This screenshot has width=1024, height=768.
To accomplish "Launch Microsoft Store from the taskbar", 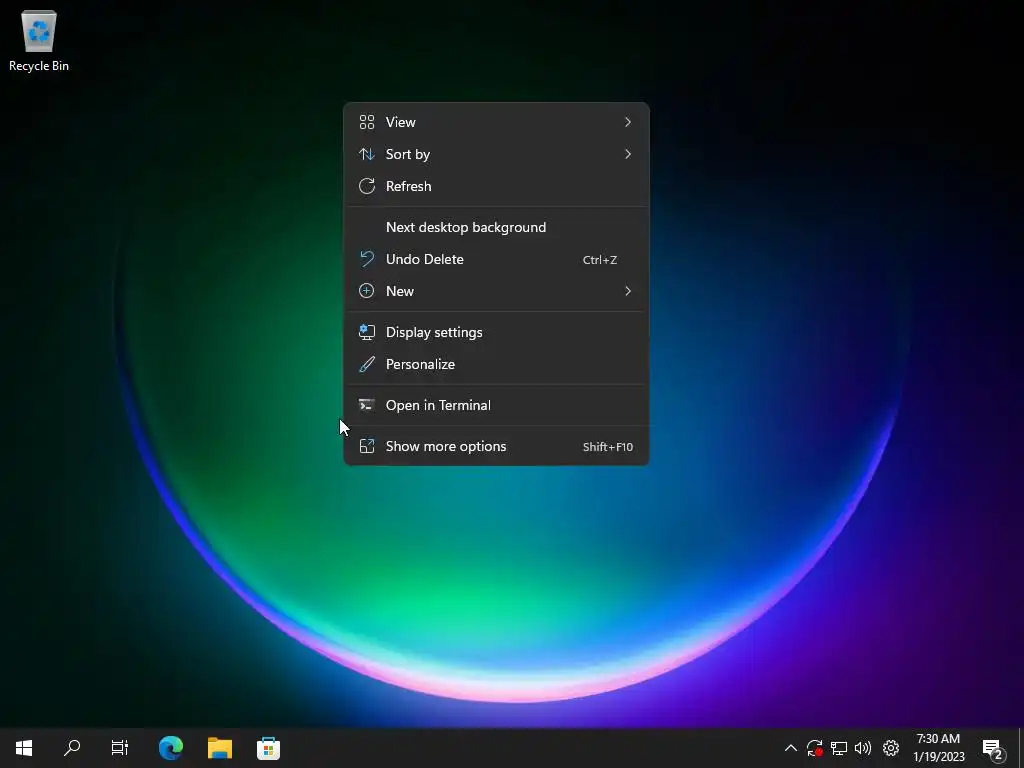I will (268, 748).
